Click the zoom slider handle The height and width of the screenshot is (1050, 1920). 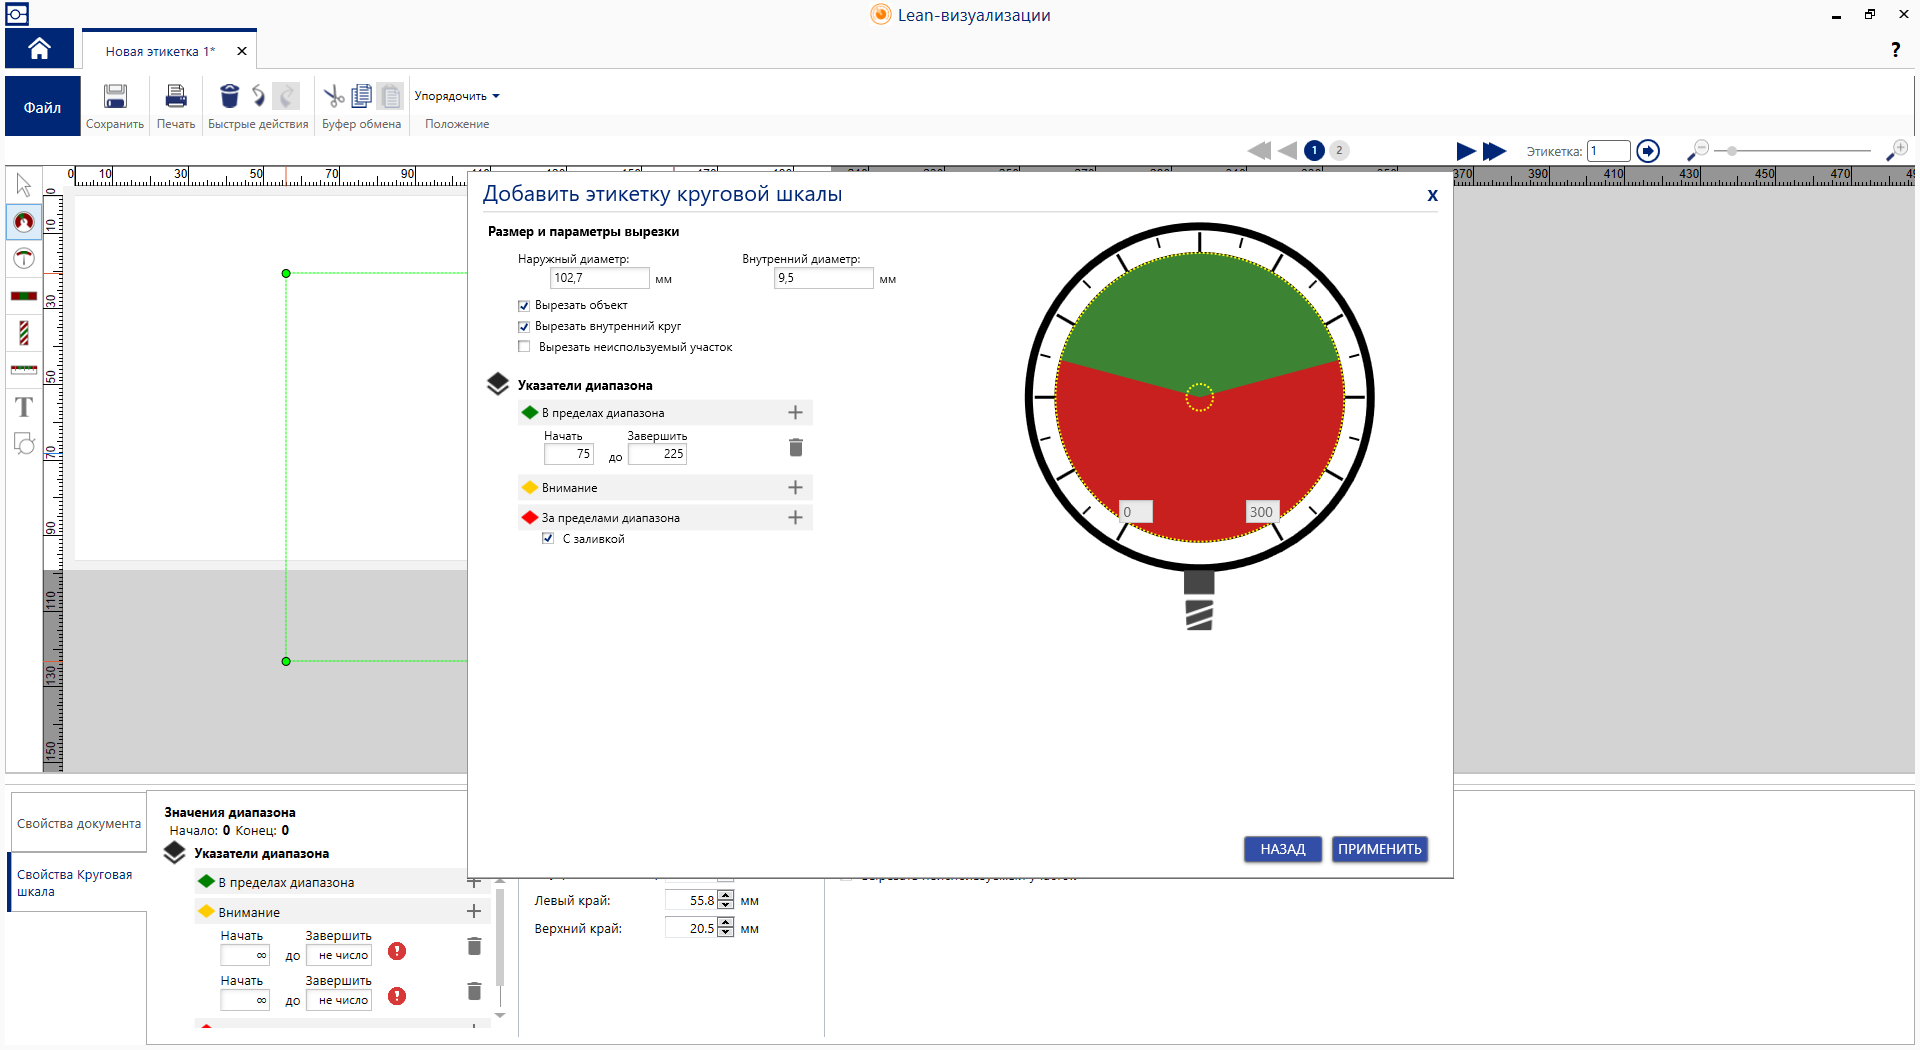(x=1732, y=151)
